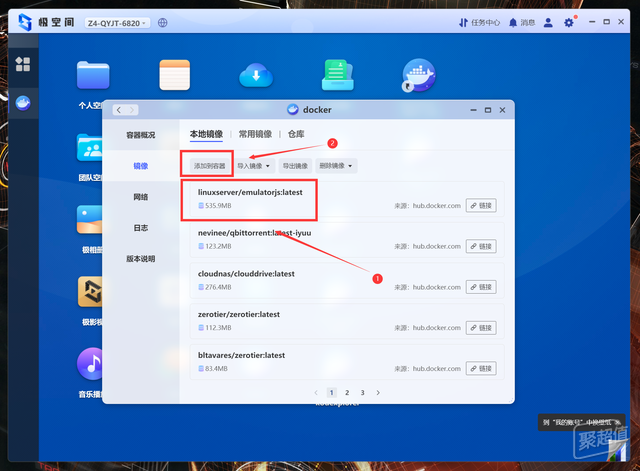This screenshot has width=640, height=471.
Task: Go to the next page of images
Action: [x=378, y=393]
